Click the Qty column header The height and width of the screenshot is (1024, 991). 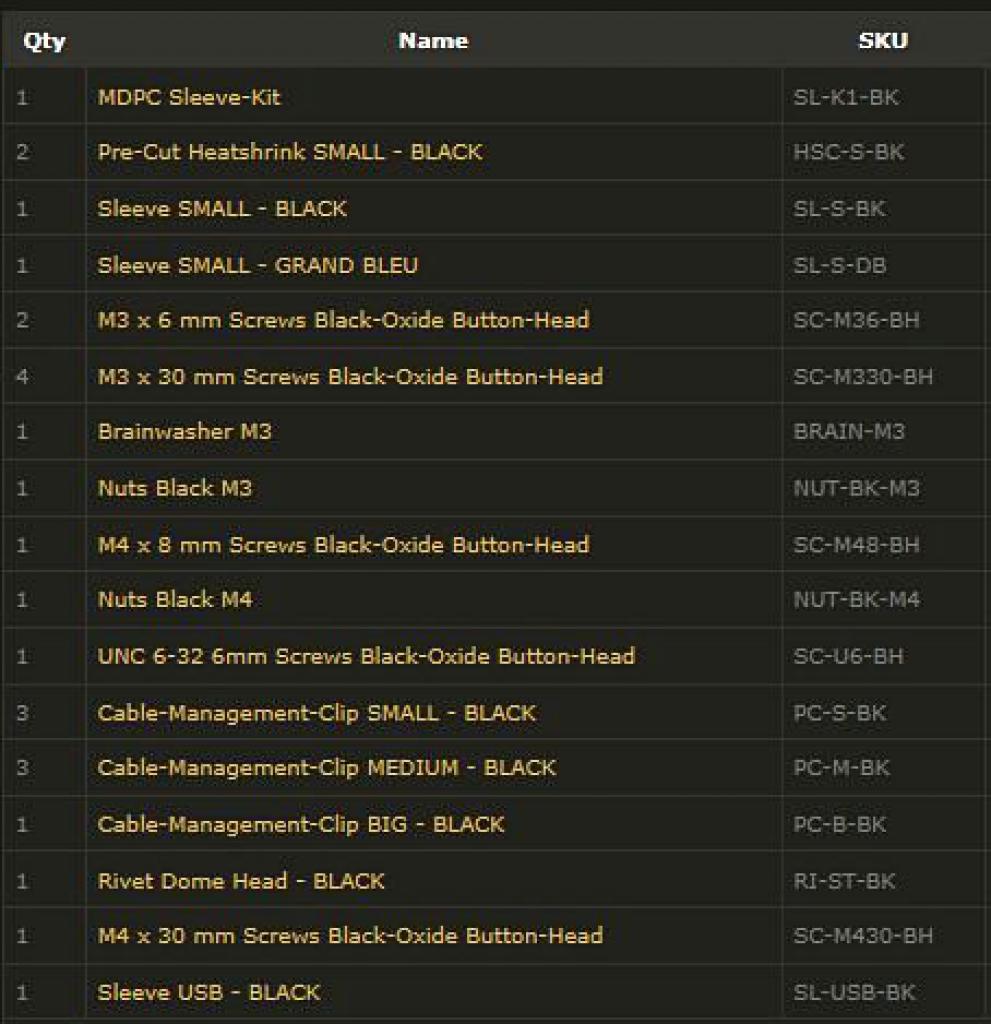(x=44, y=42)
